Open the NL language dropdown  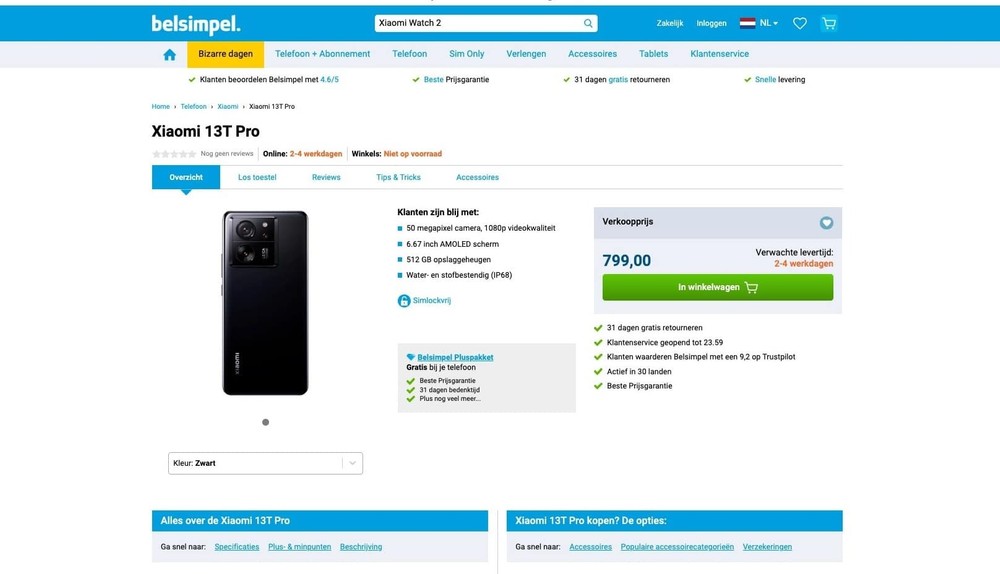click(759, 23)
